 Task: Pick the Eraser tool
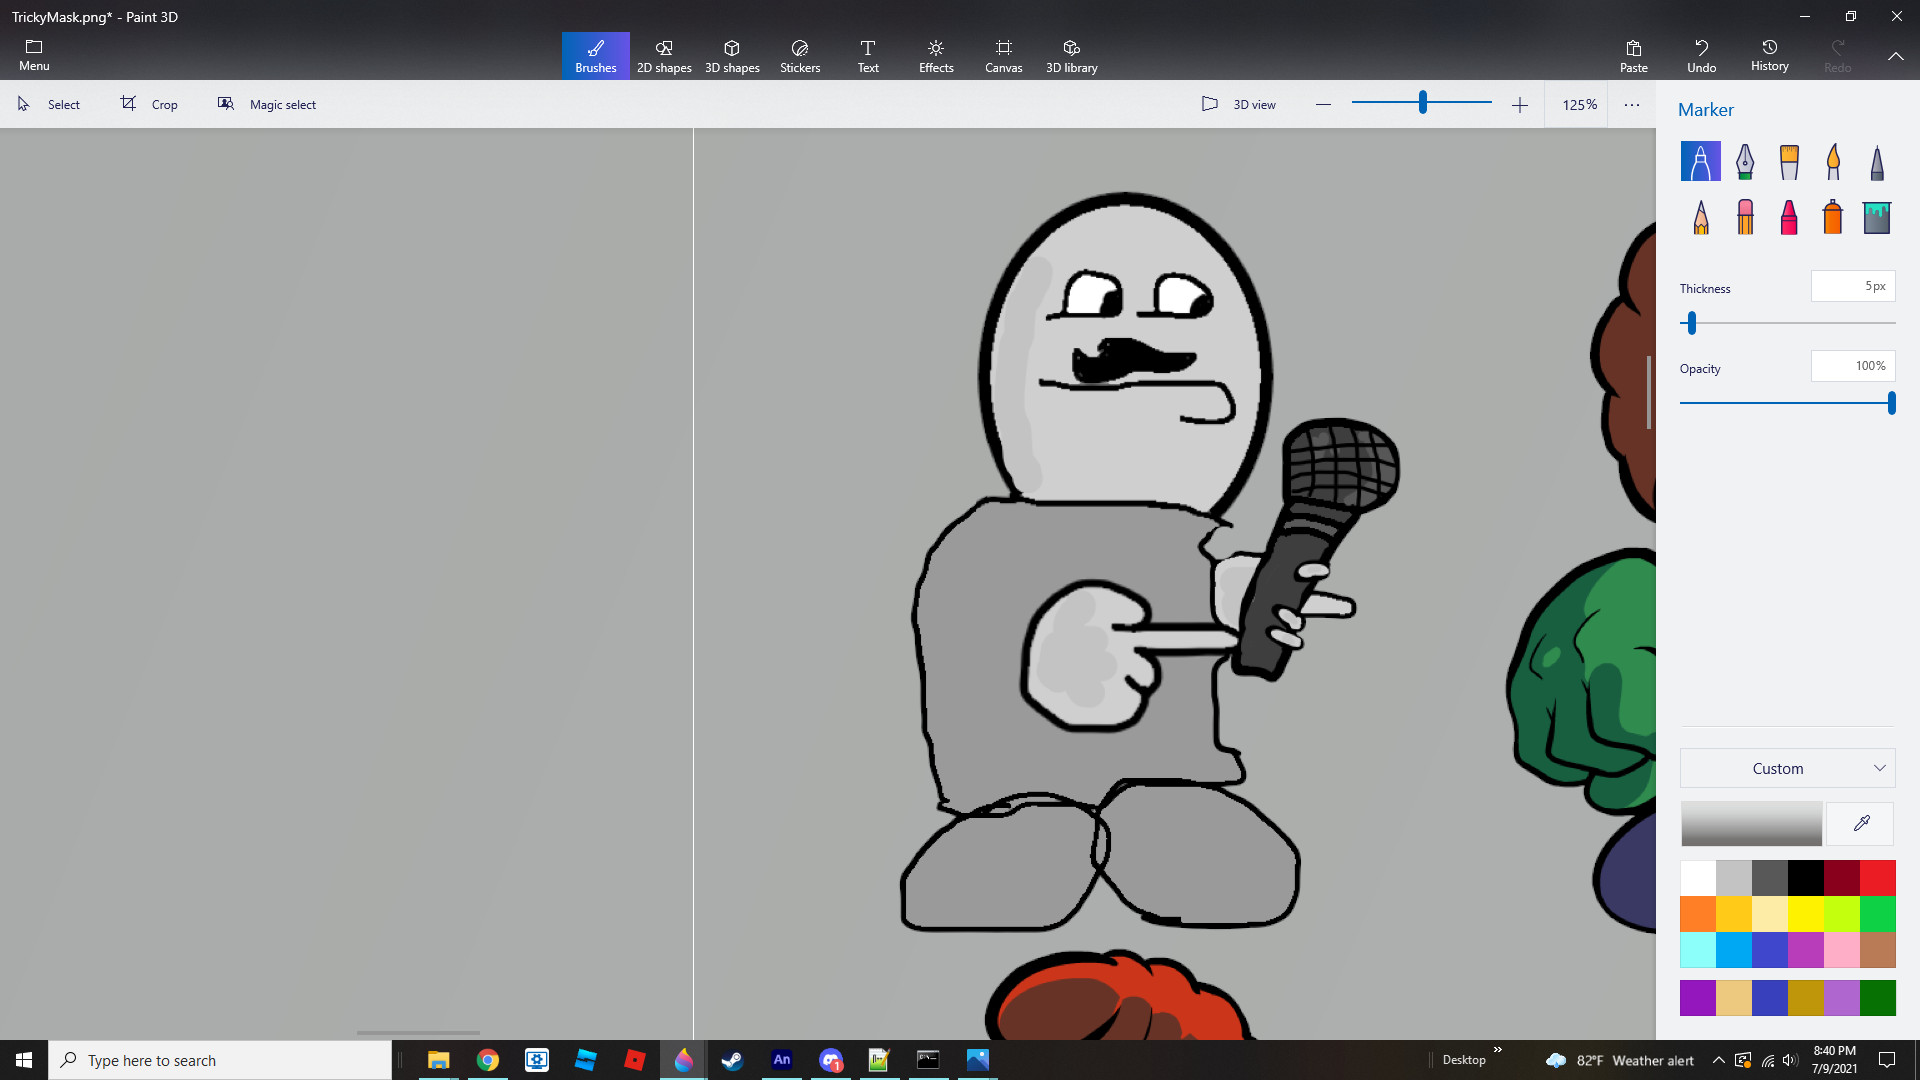pos(1745,217)
